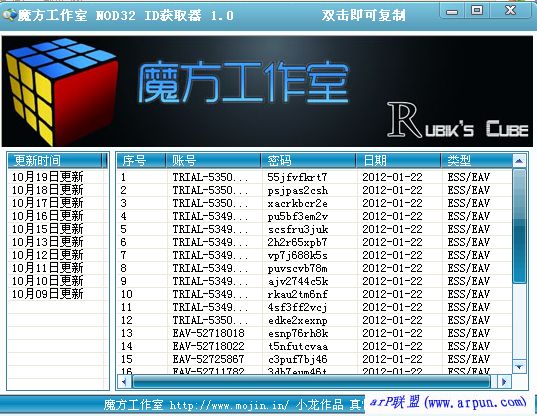Click TRIAL-5350 account in row 12
This screenshot has height=416, width=537.
click(x=210, y=320)
